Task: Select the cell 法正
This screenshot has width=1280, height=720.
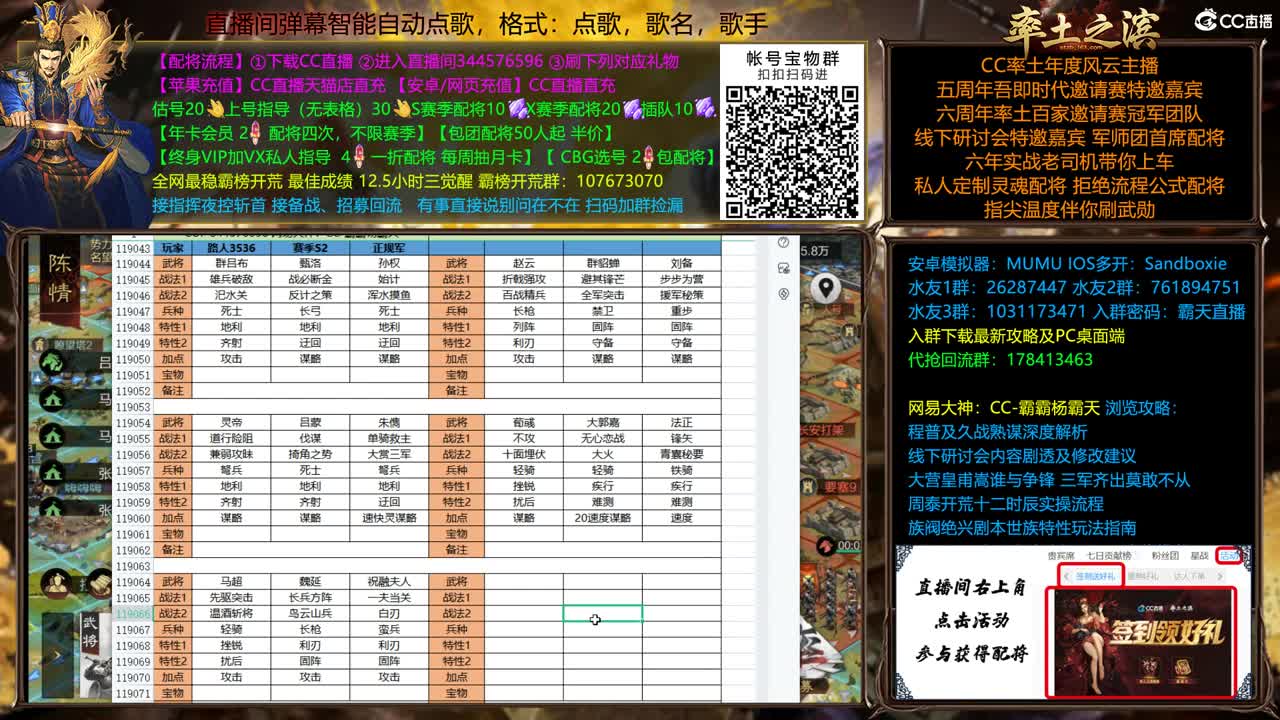Action: click(x=682, y=423)
